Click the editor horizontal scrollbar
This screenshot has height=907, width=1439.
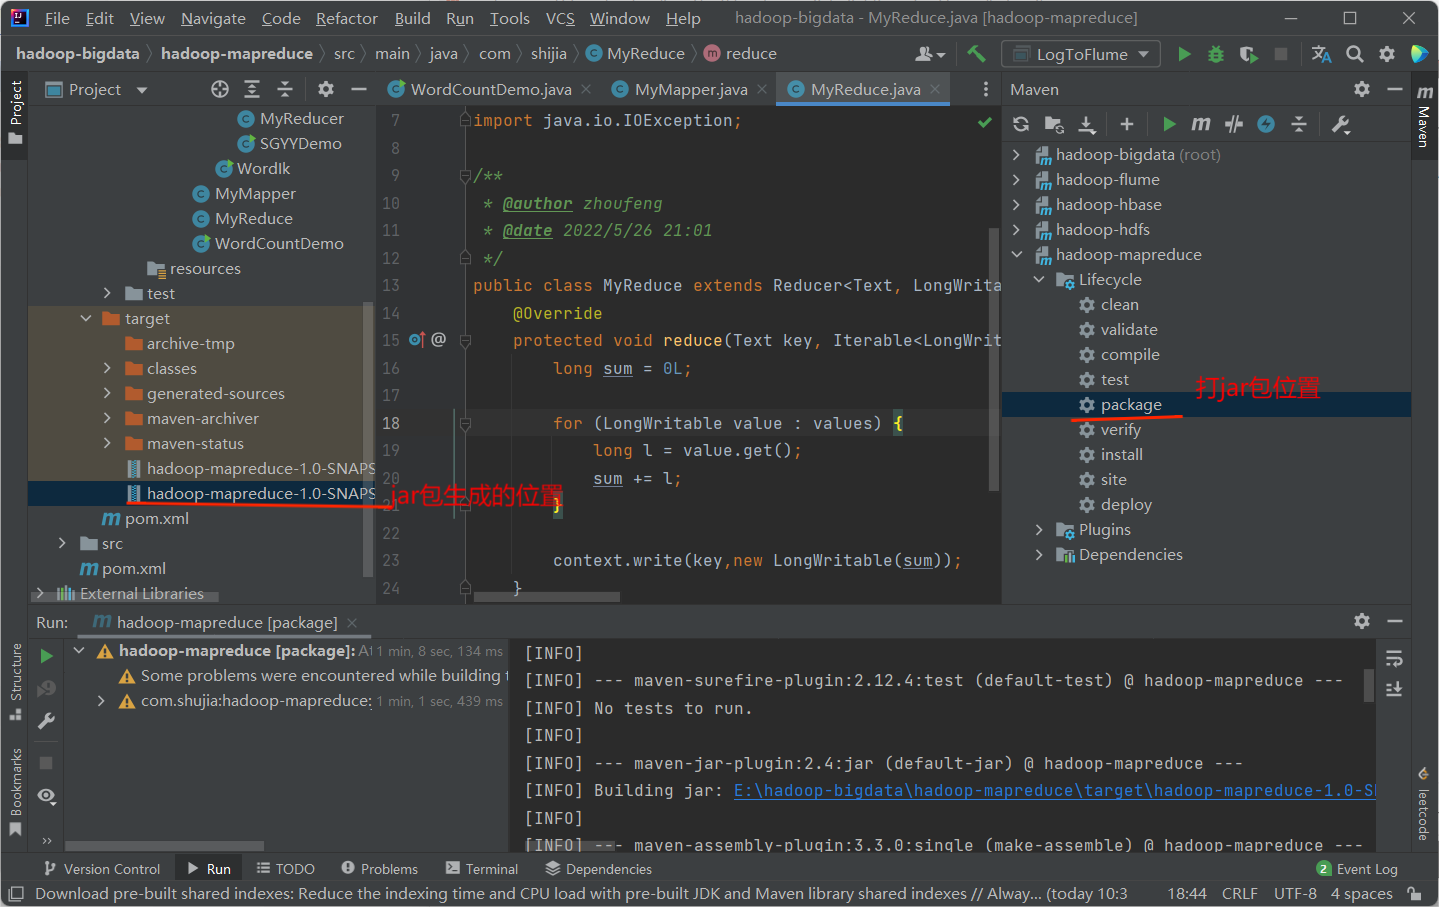pyautogui.click(x=547, y=597)
